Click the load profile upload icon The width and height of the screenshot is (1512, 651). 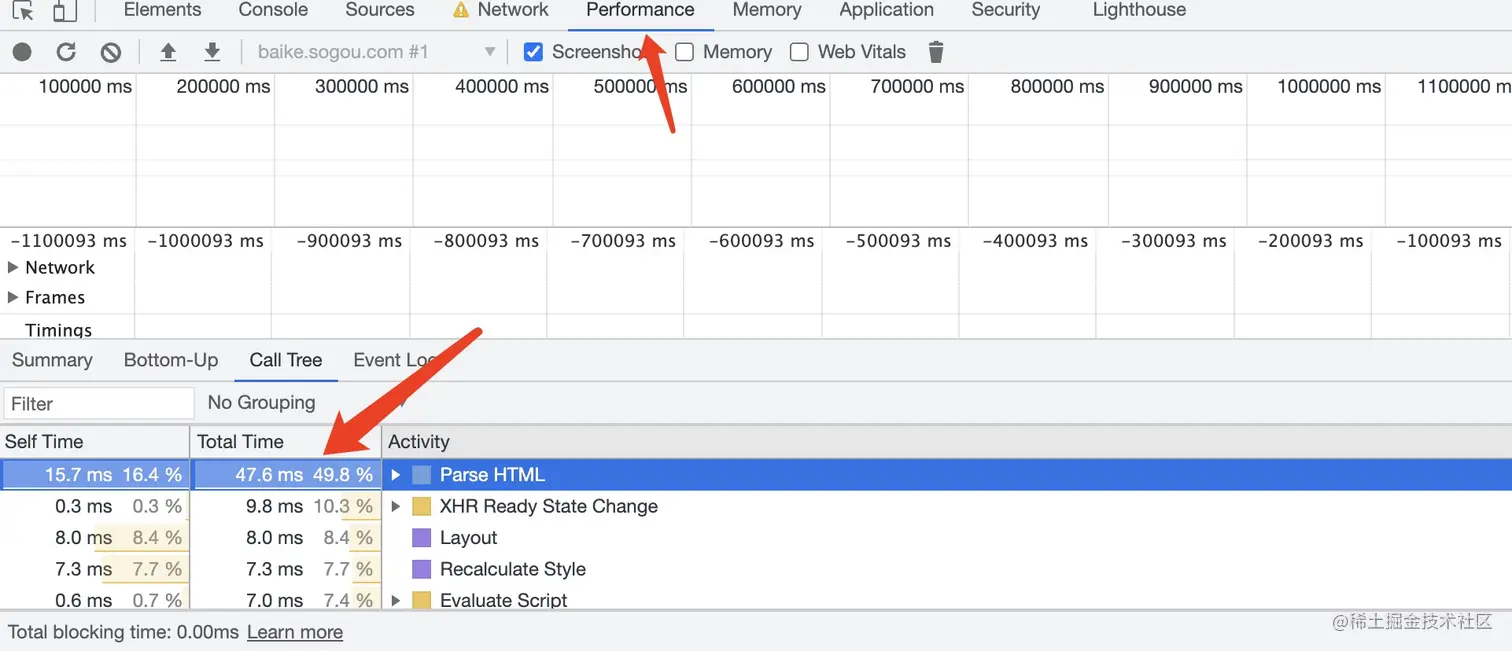click(168, 52)
